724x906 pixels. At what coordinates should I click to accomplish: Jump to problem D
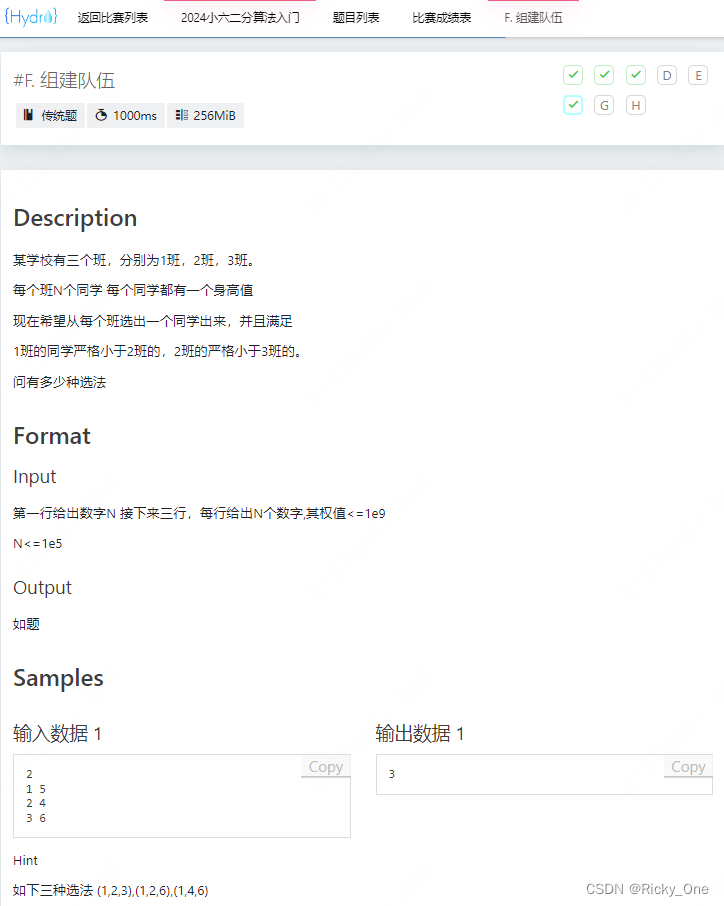point(667,75)
